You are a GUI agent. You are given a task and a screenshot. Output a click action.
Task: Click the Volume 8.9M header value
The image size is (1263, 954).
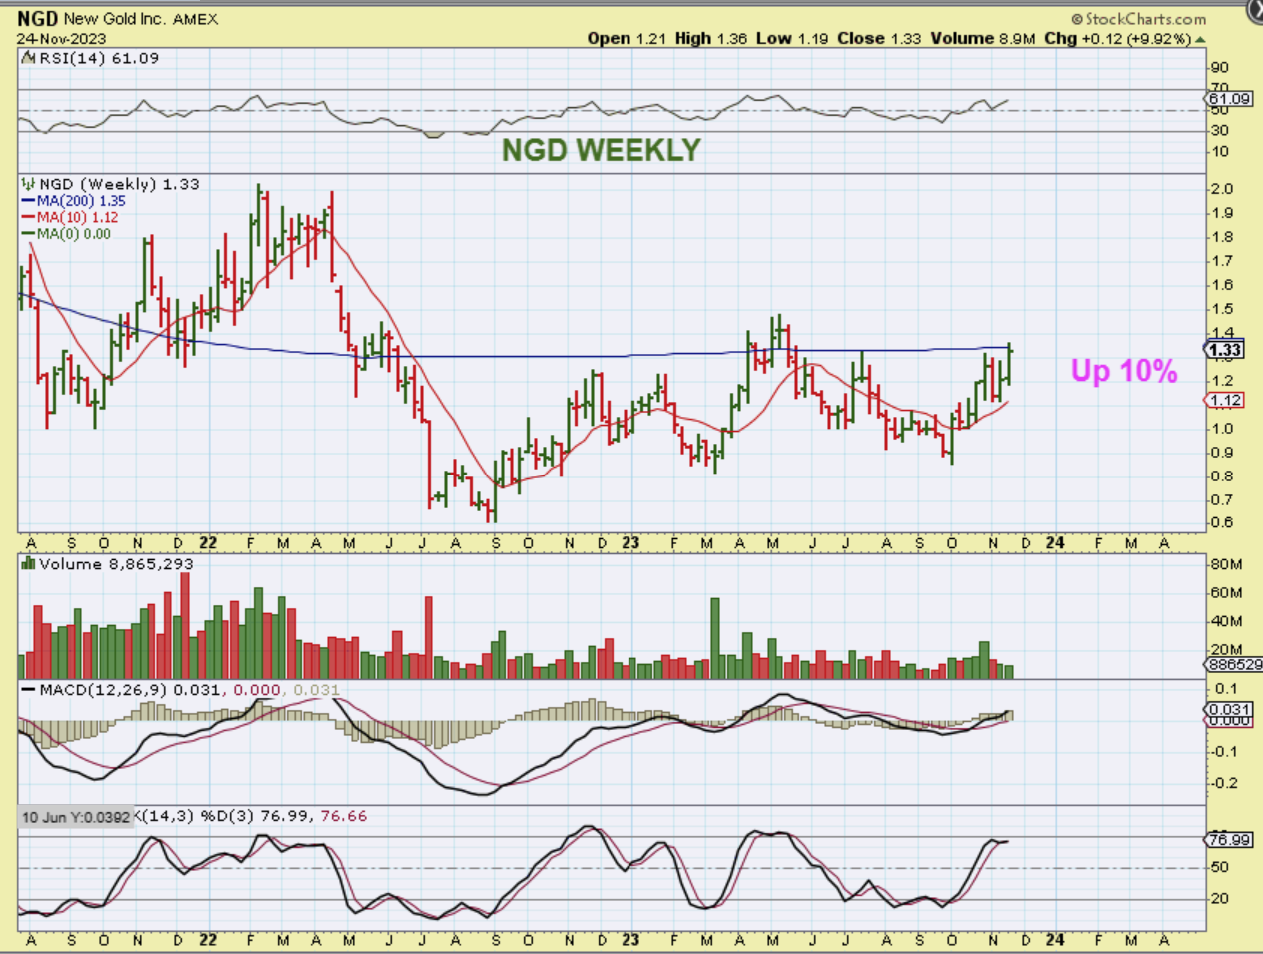tap(982, 38)
